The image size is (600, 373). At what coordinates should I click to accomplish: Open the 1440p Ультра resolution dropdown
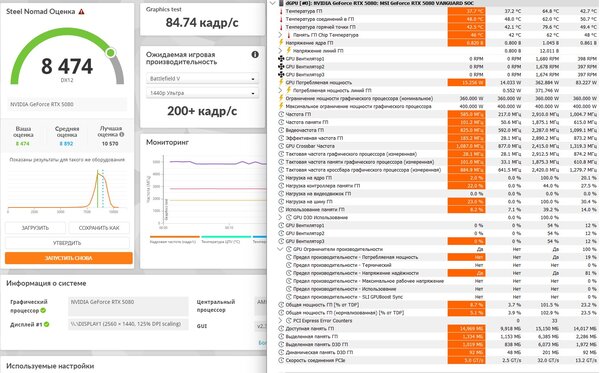coord(202,93)
